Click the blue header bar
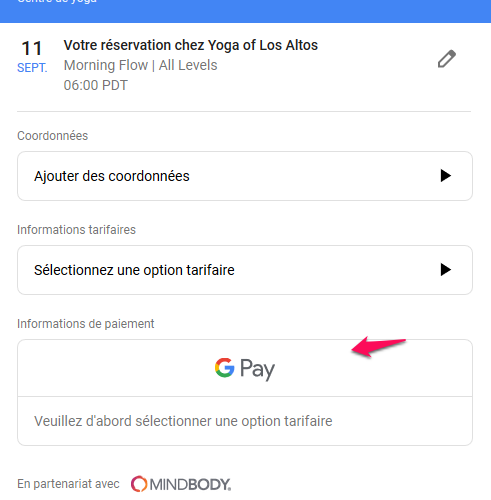 point(245,11)
